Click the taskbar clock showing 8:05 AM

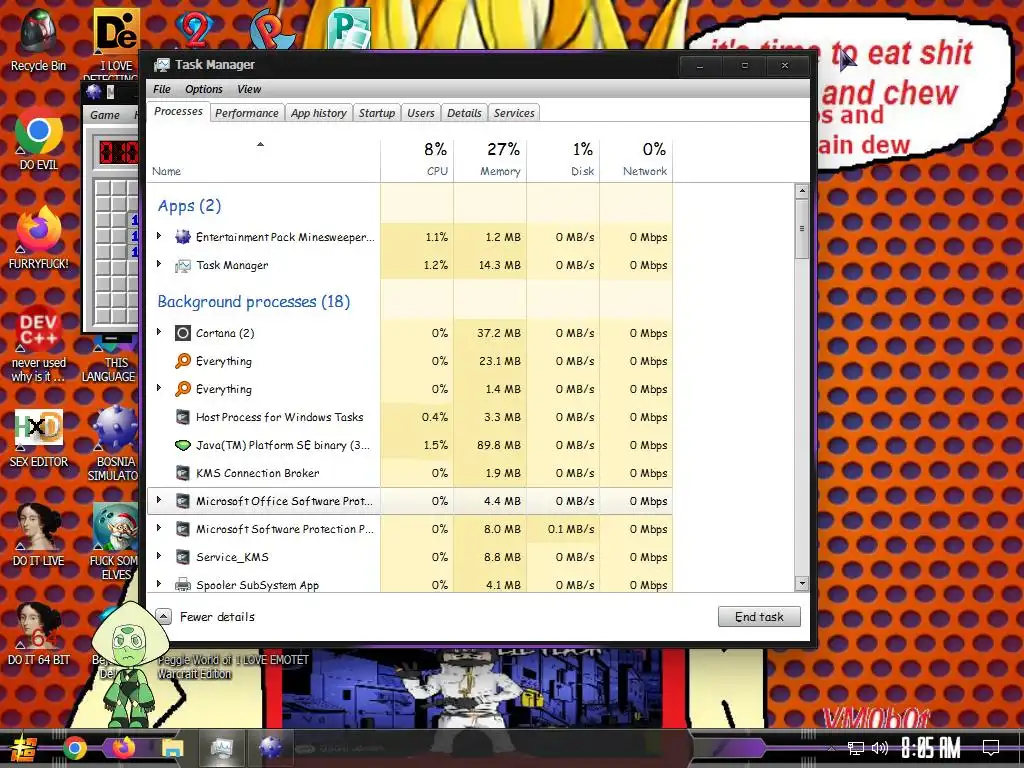click(931, 748)
